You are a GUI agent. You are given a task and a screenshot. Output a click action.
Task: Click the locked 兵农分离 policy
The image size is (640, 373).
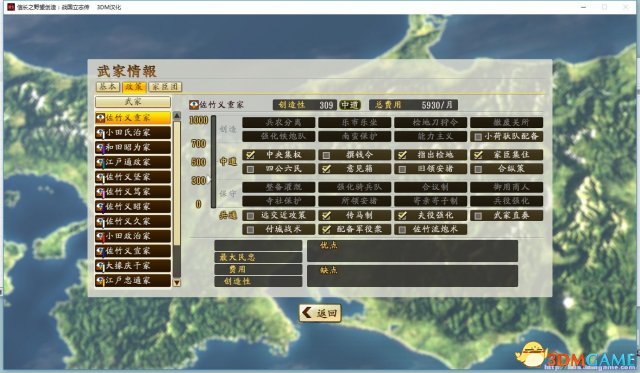tap(279, 122)
